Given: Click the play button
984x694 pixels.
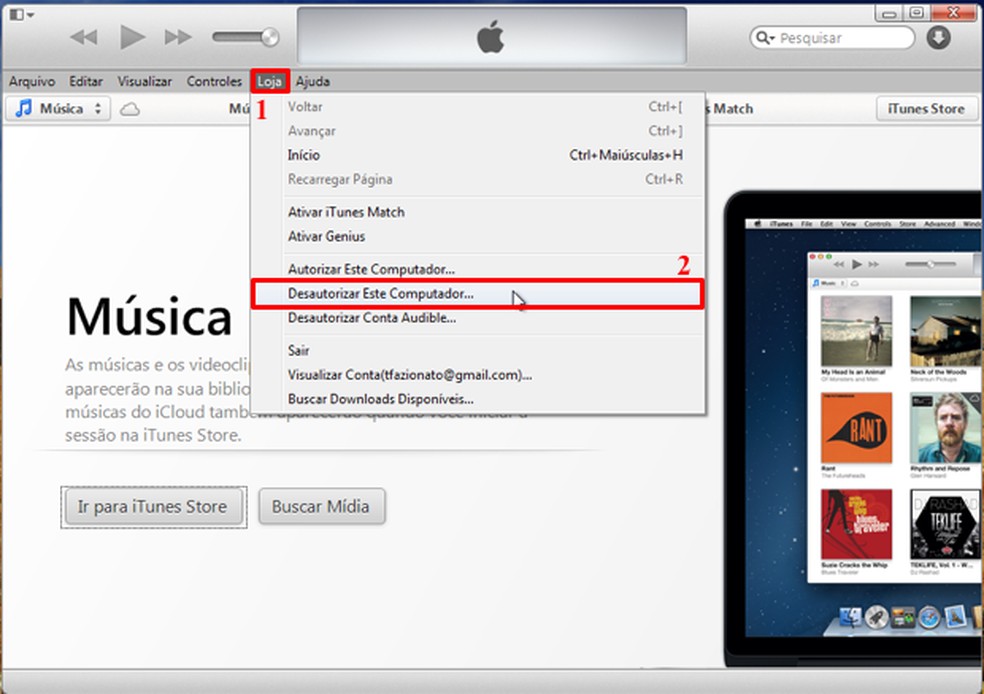Looking at the screenshot, I should click(132, 37).
